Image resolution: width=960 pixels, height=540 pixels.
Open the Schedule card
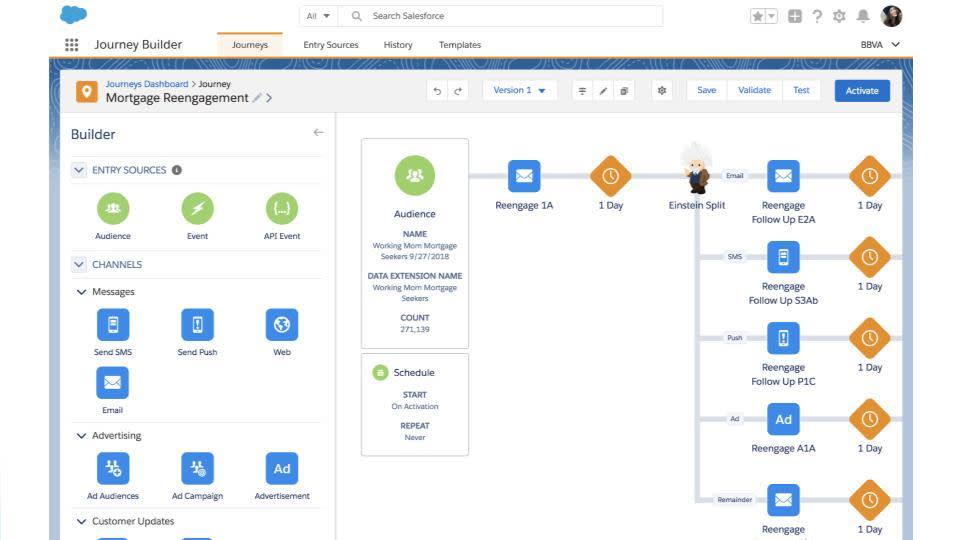tap(414, 404)
